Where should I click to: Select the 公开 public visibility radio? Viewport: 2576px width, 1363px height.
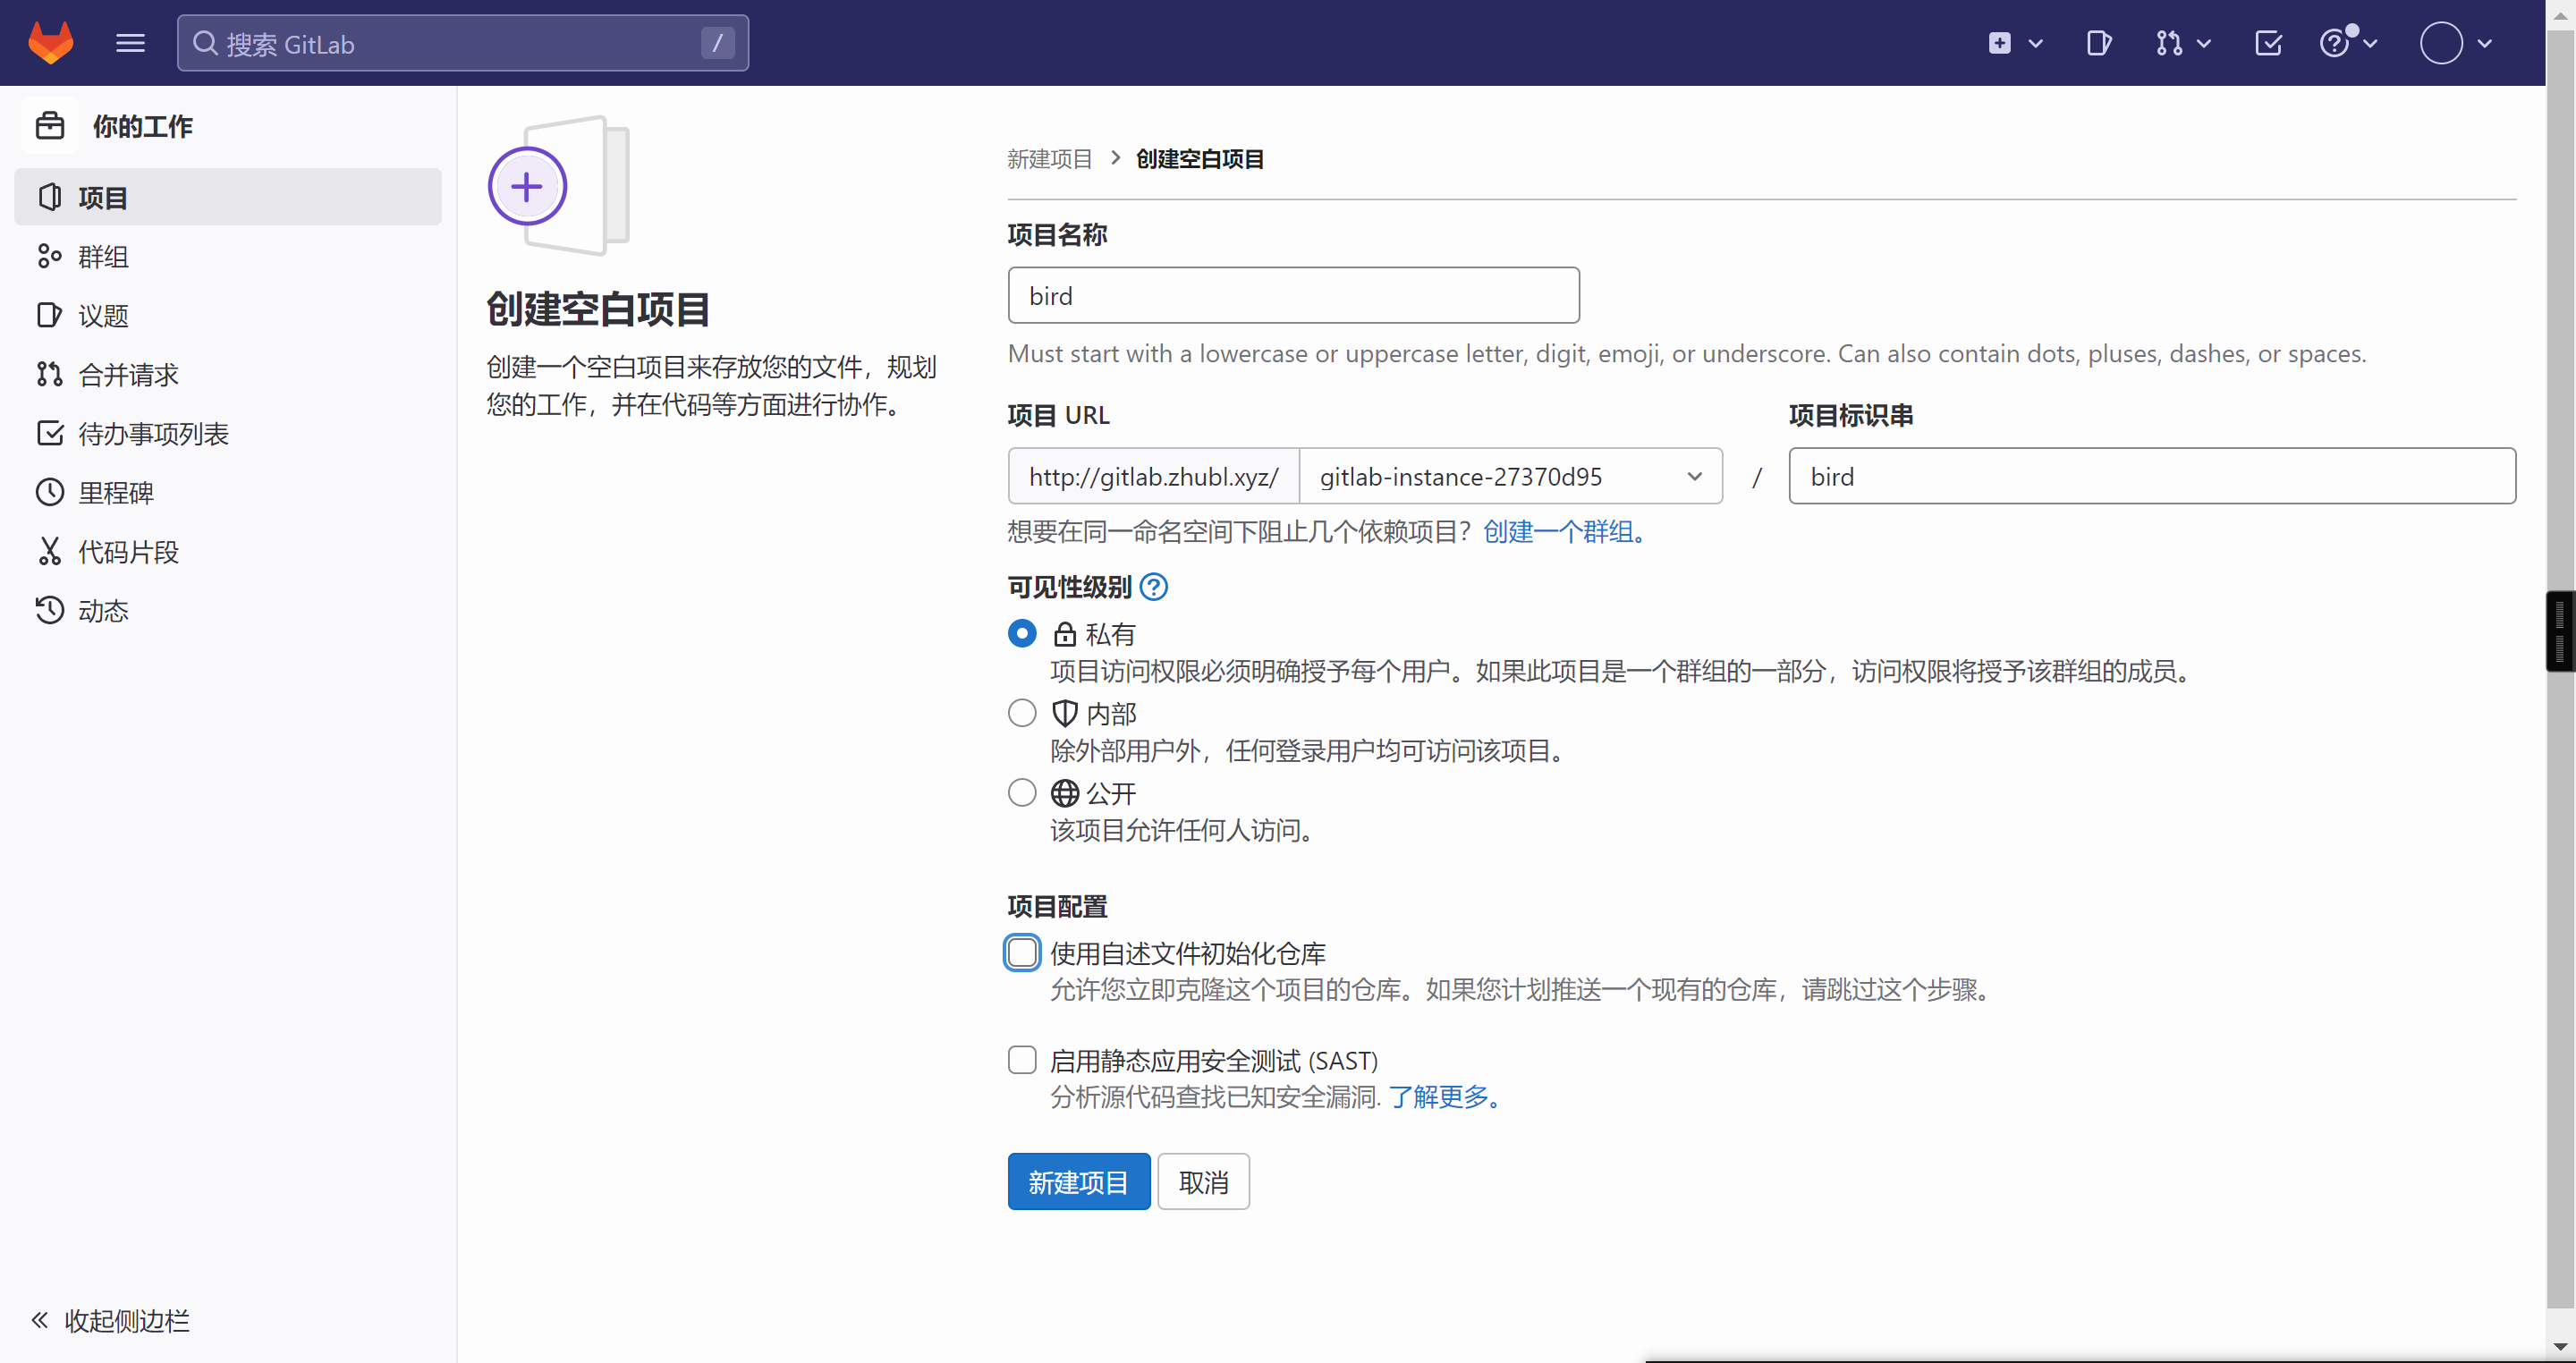pyautogui.click(x=1021, y=793)
